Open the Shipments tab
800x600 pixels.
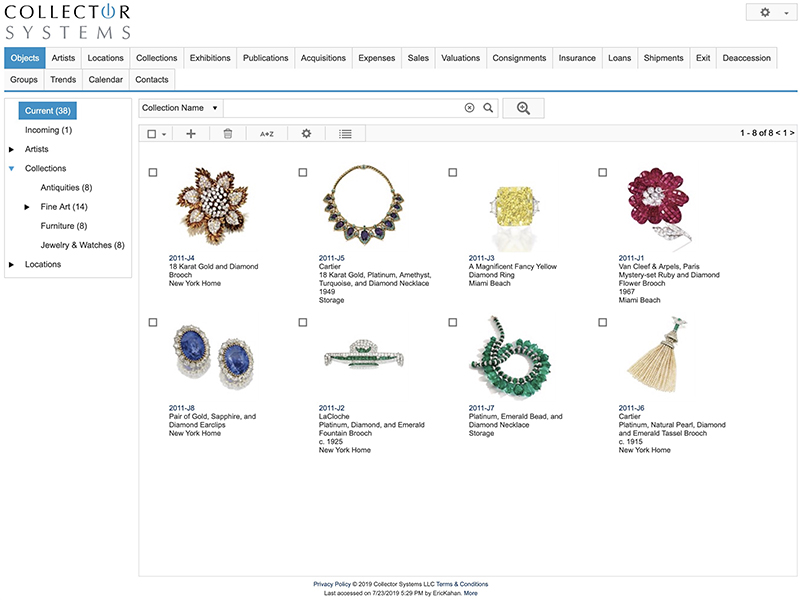(663, 58)
